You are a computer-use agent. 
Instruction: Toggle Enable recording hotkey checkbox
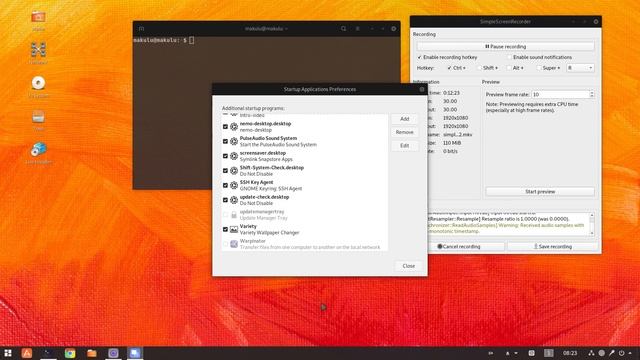[420, 57]
